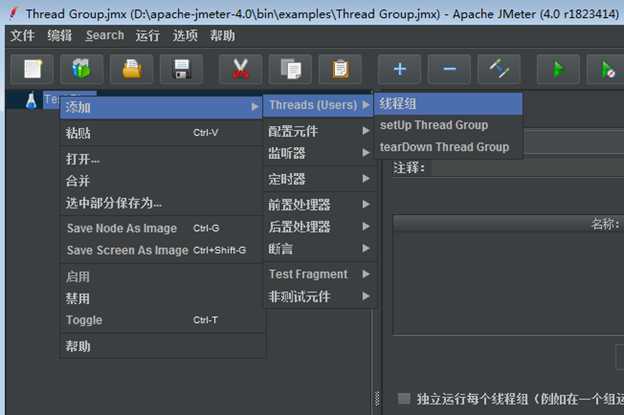This screenshot has height=415, width=624.
Task: Click Start no pauses icon
Action: 606,69
